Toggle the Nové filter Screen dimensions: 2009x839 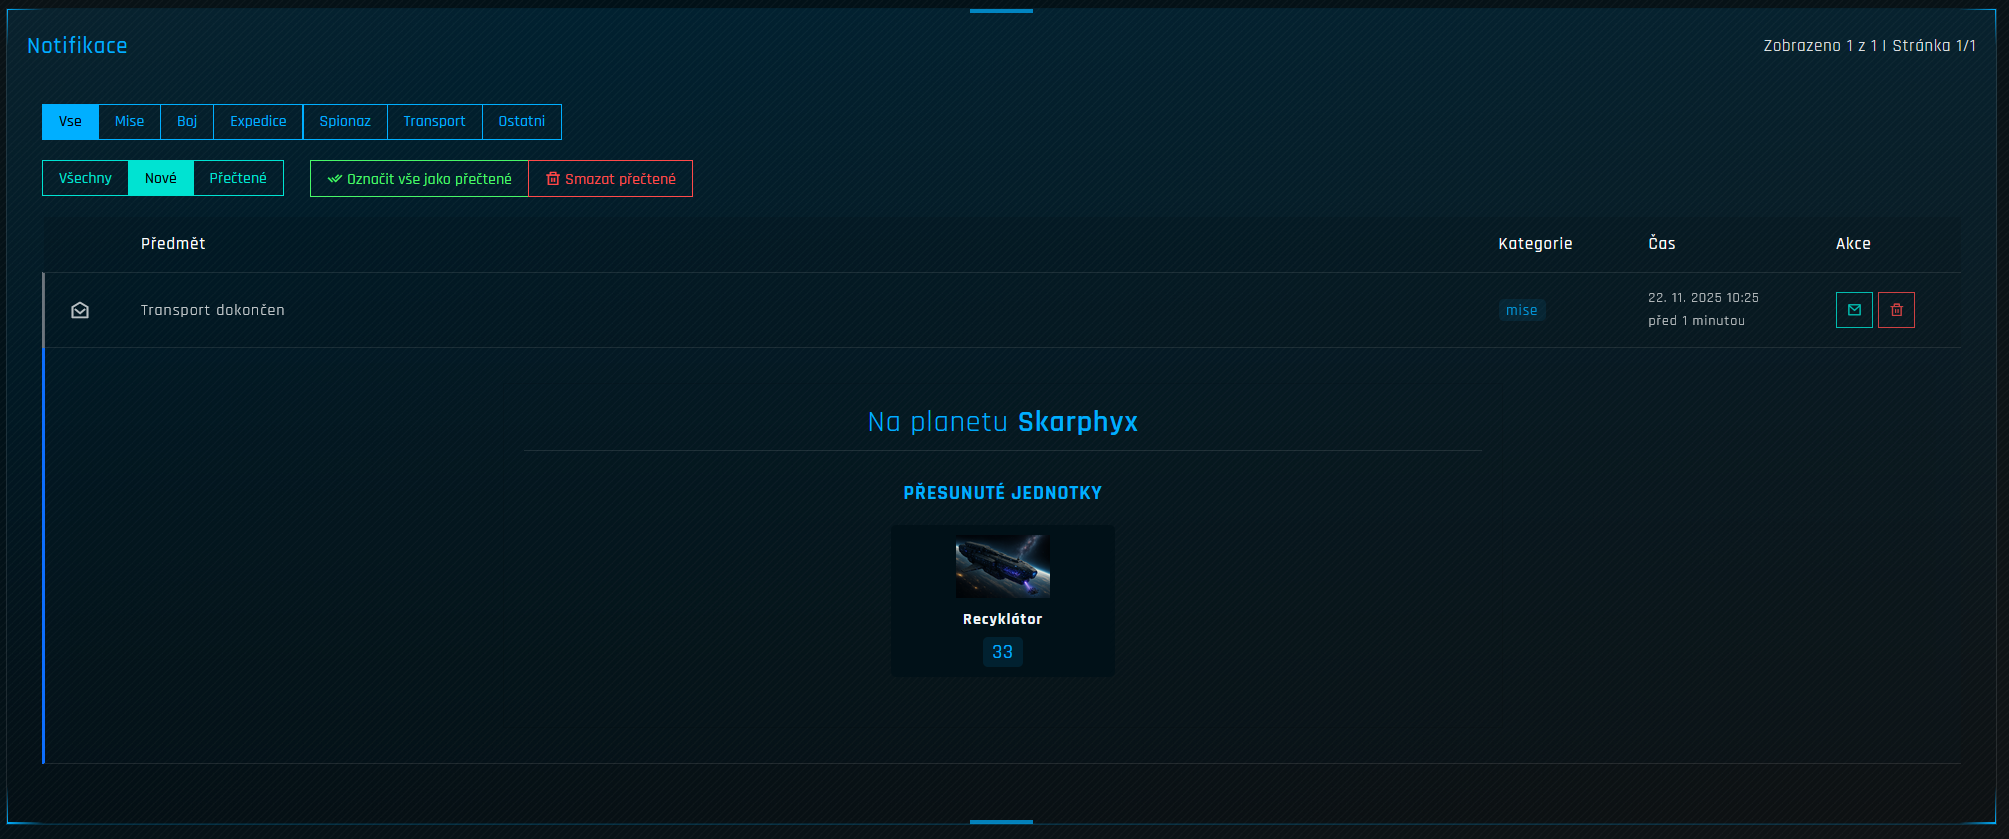pyautogui.click(x=160, y=178)
